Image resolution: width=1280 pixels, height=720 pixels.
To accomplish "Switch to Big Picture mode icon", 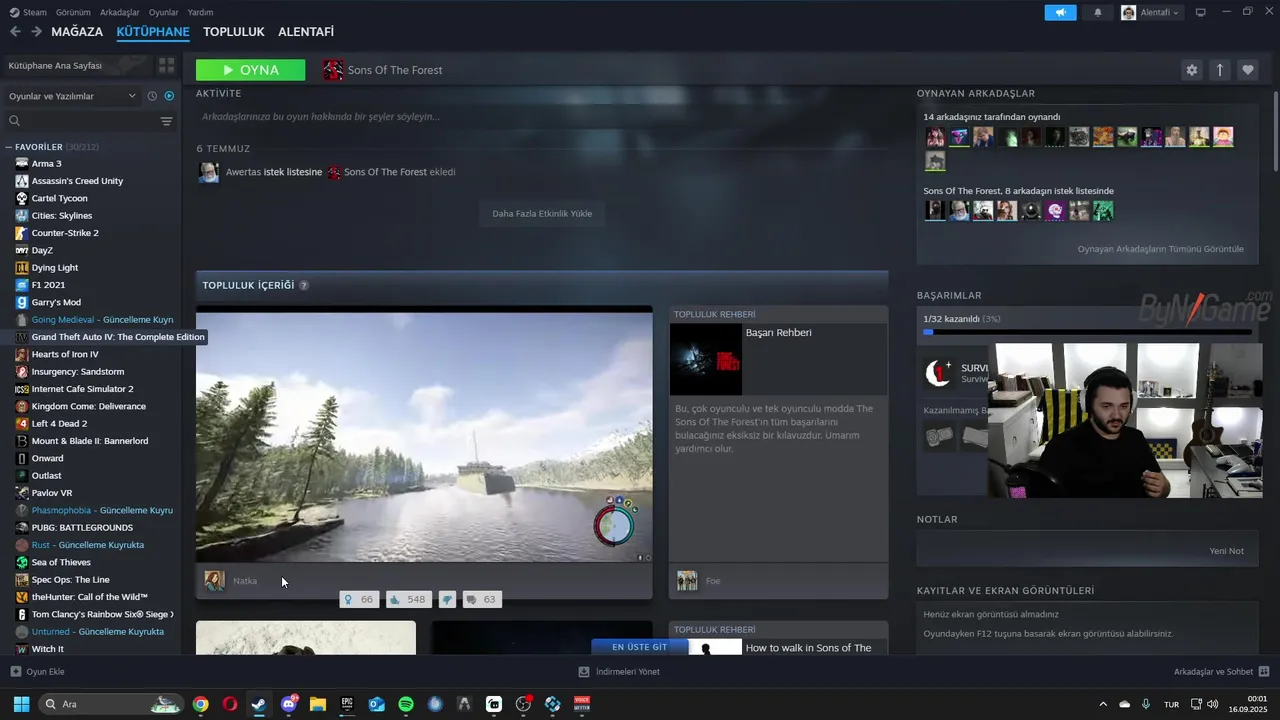I will [1201, 12].
